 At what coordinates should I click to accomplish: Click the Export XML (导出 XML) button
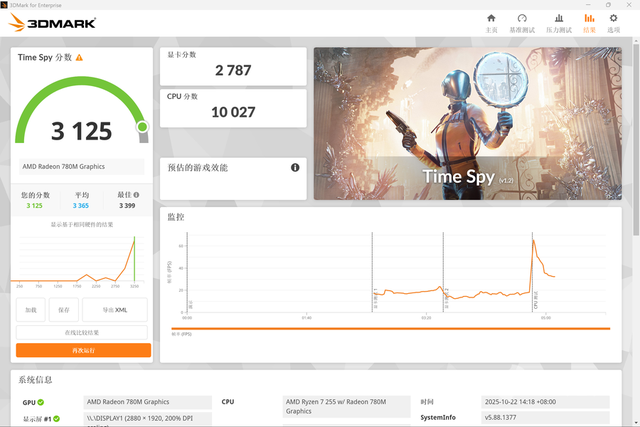[x=115, y=310]
